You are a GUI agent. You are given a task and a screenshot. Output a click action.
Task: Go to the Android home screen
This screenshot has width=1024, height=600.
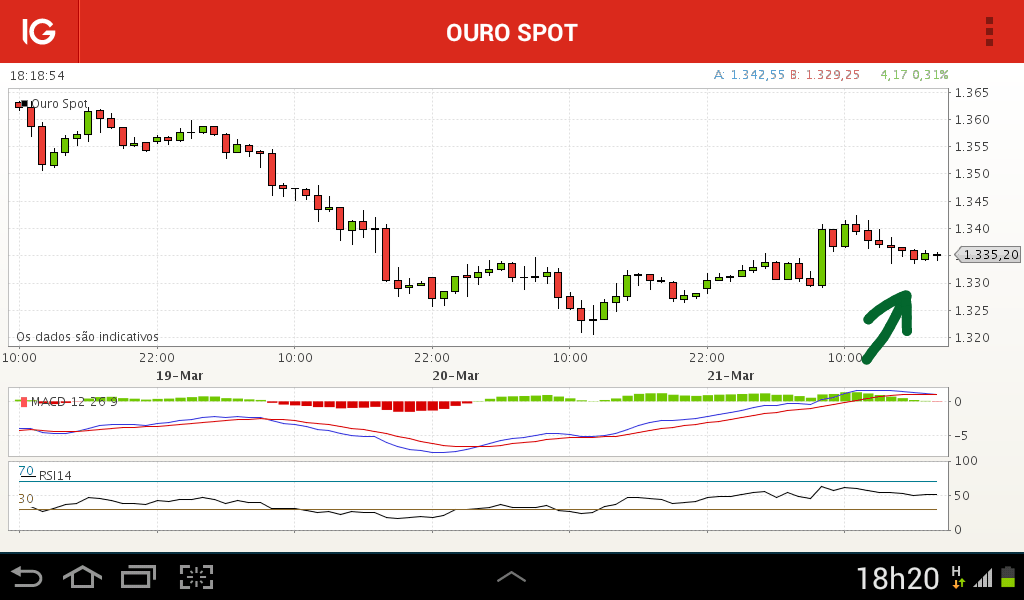pyautogui.click(x=82, y=577)
